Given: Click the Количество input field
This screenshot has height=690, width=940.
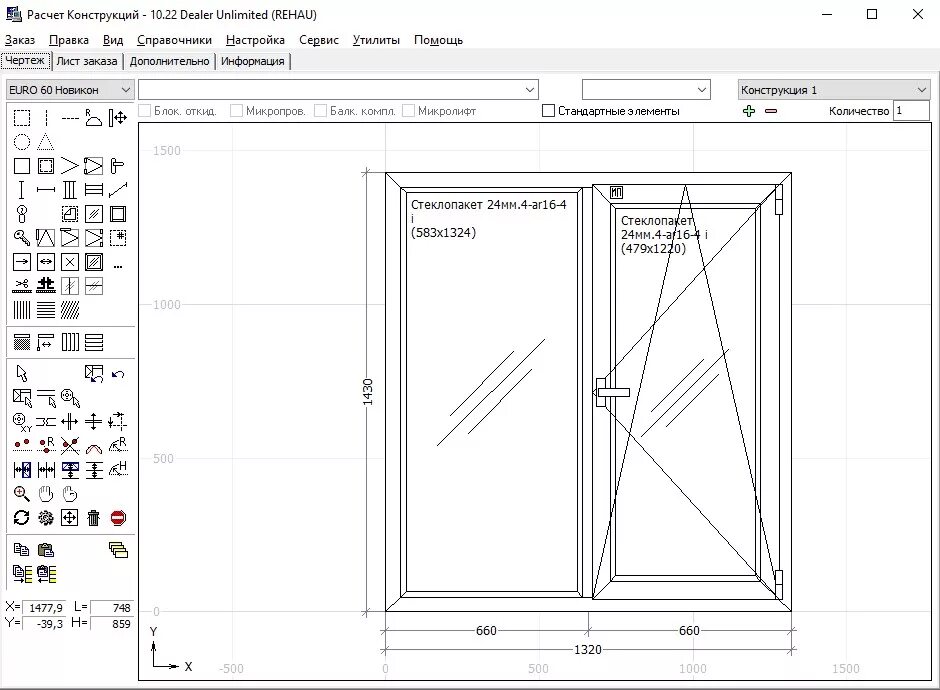Looking at the screenshot, I should click(x=911, y=111).
